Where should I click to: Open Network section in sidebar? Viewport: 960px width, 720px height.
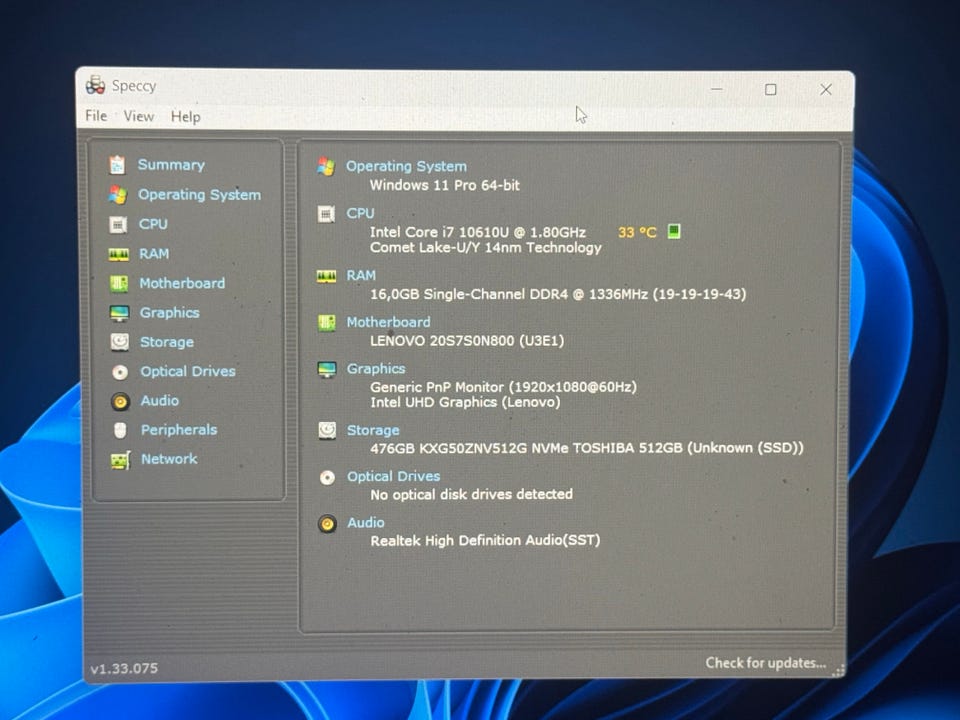point(169,459)
